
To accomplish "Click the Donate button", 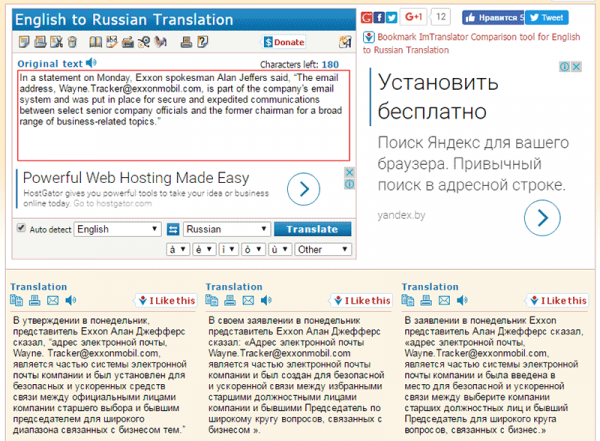I will point(284,42).
